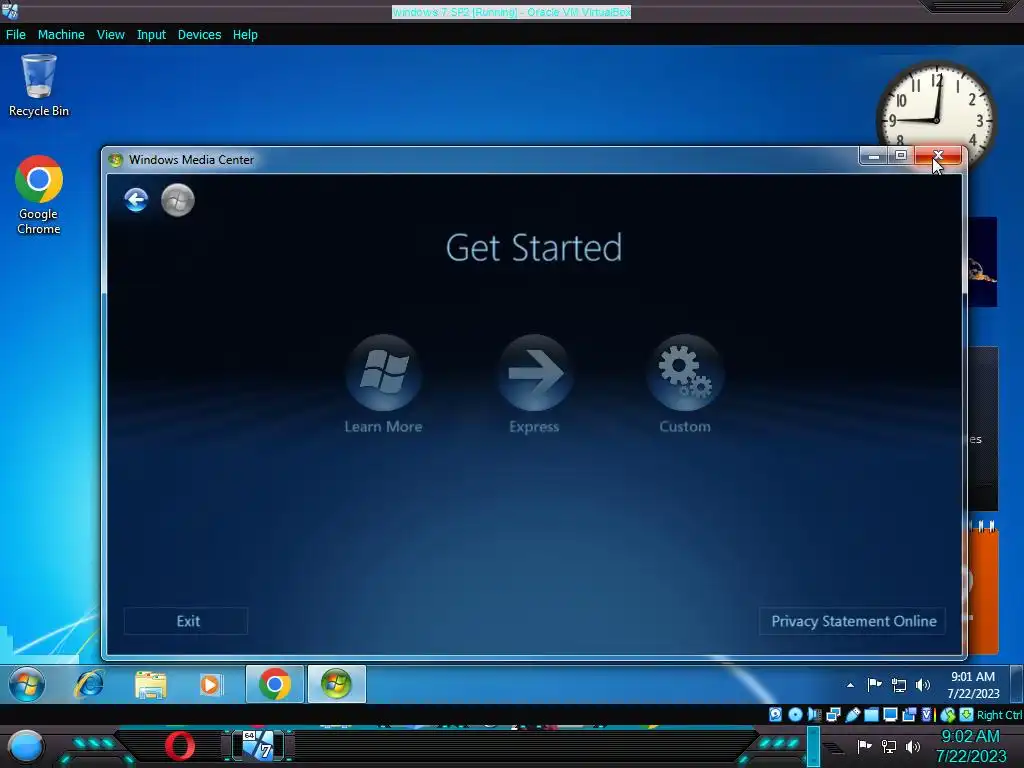The height and width of the screenshot is (768, 1024).
Task: Launch Internet Explorer from the guest taskbar
Action: click(89, 684)
